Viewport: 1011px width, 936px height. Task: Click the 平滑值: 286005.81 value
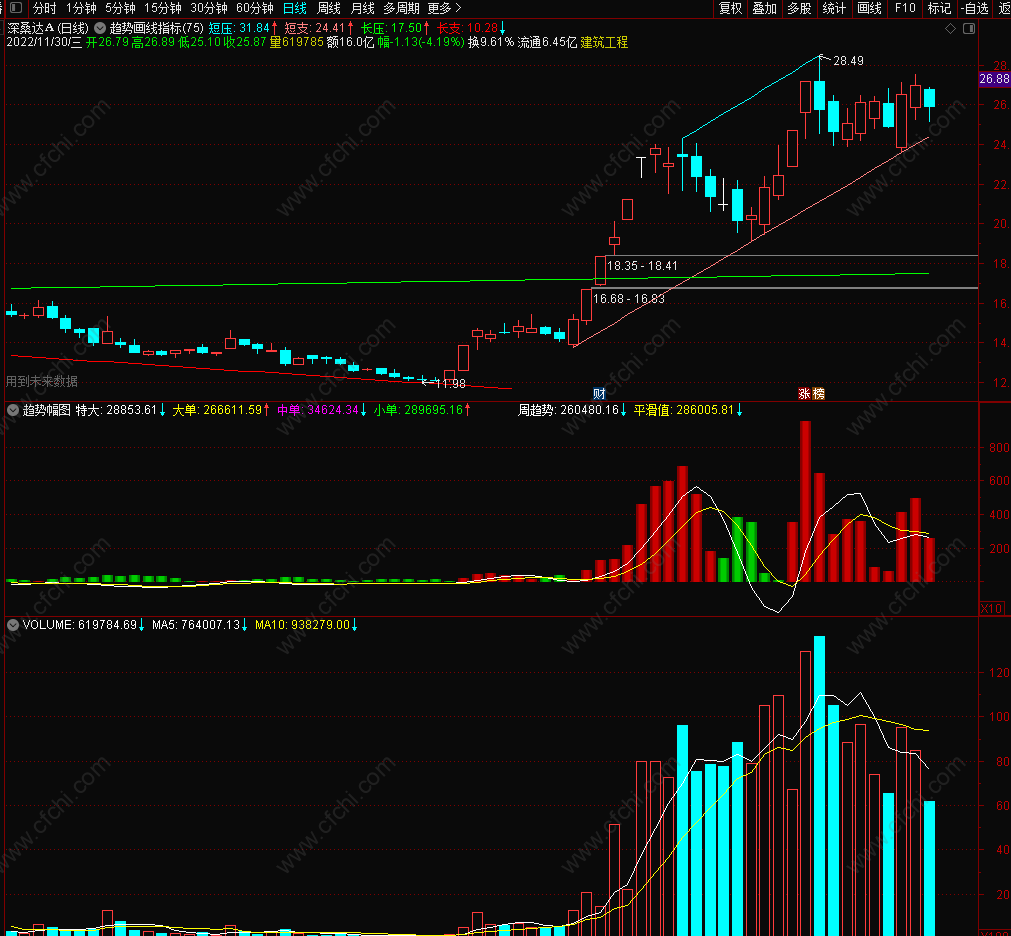pyautogui.click(x=688, y=410)
